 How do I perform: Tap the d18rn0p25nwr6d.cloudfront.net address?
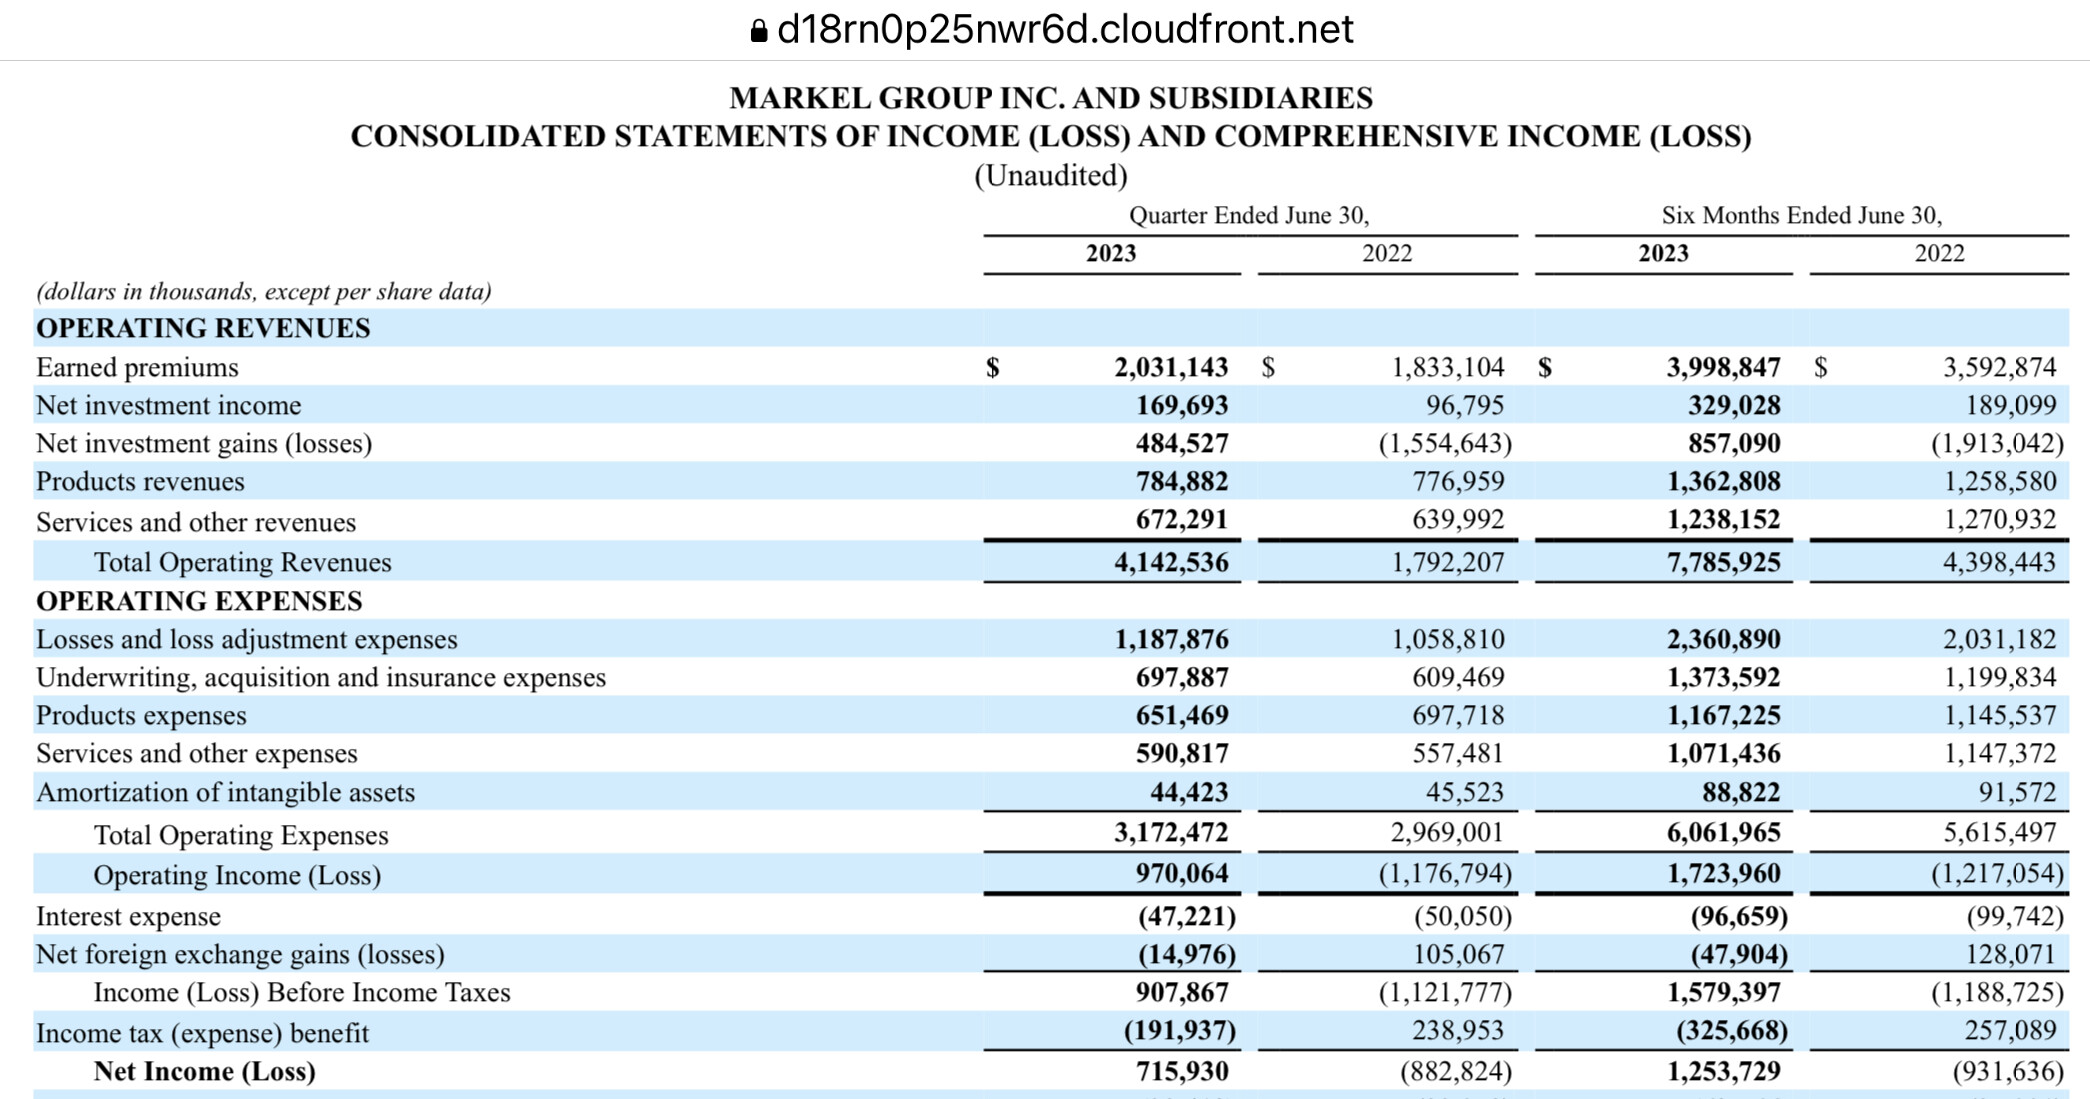coord(1065,30)
